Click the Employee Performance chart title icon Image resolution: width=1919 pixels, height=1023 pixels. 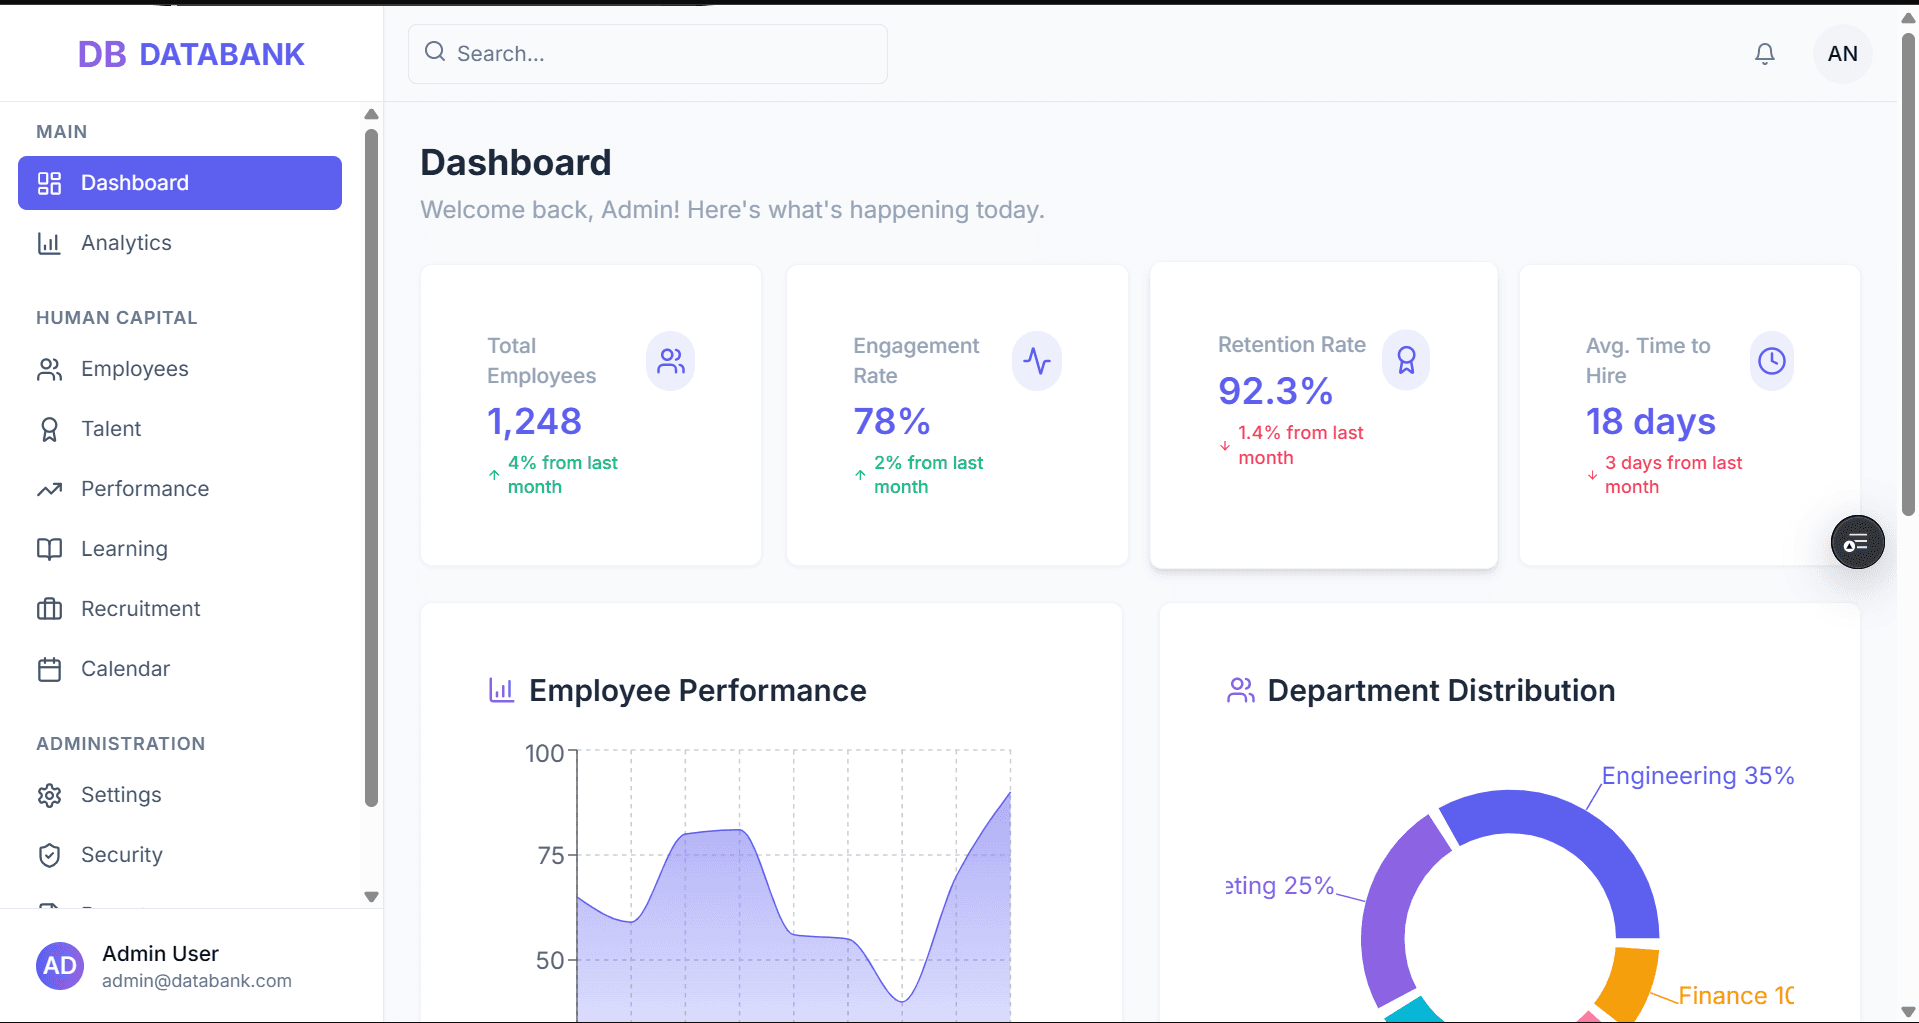[x=501, y=690]
